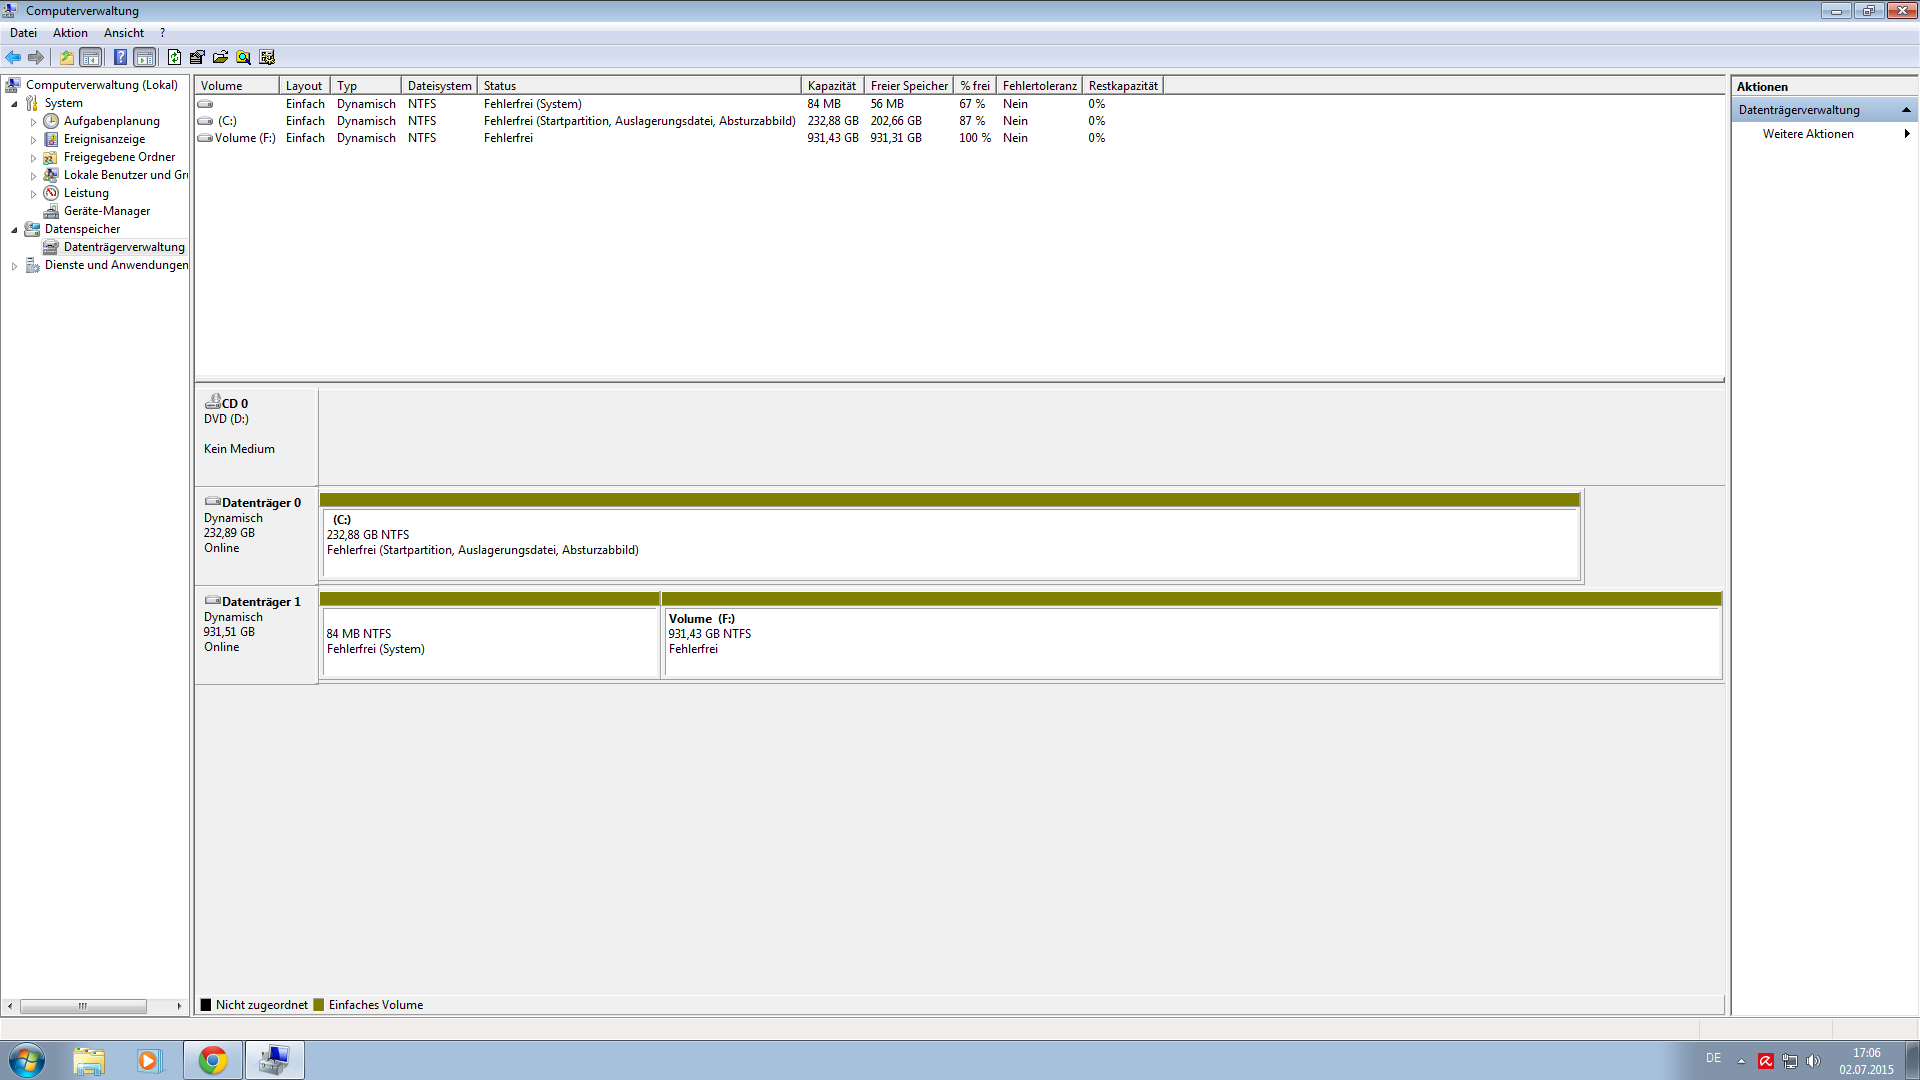The image size is (1920, 1080).
Task: Toggle the action pane visibility button
Action: click(x=145, y=57)
